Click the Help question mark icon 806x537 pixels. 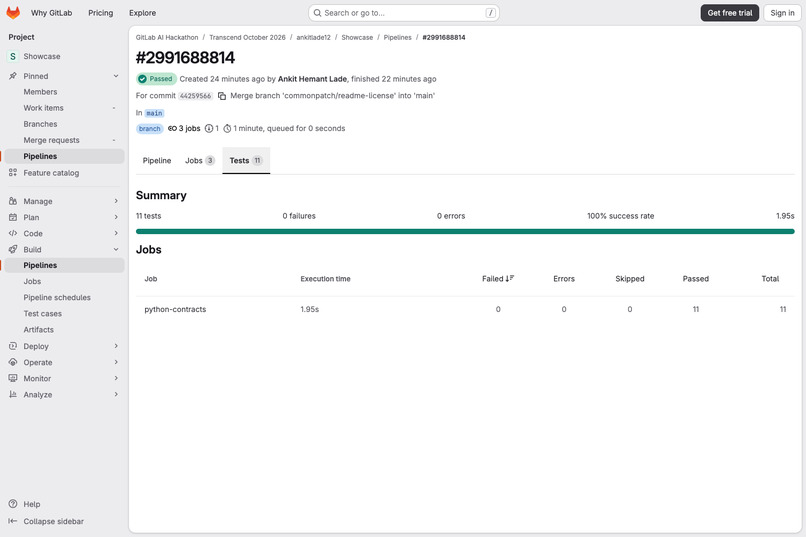(x=13, y=504)
